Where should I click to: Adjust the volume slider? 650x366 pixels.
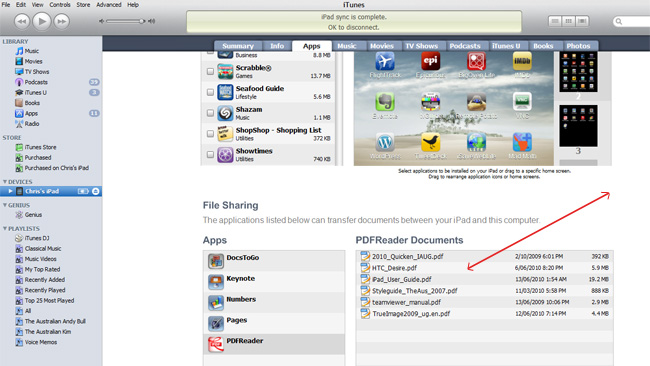pyautogui.click(x=125, y=21)
